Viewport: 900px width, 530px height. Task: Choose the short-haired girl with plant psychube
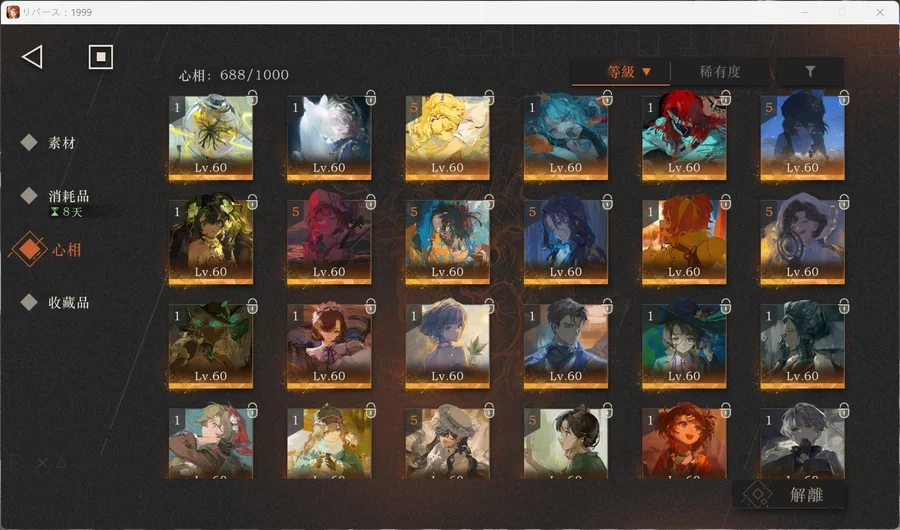coord(447,345)
